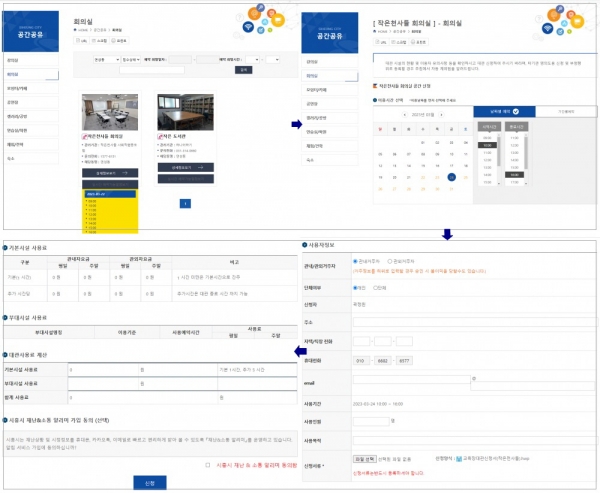Viewport: 600px width, 493px height.
Task: Check the 재난 소통 알리미 동의 checkbox
Action: [x=207, y=464]
